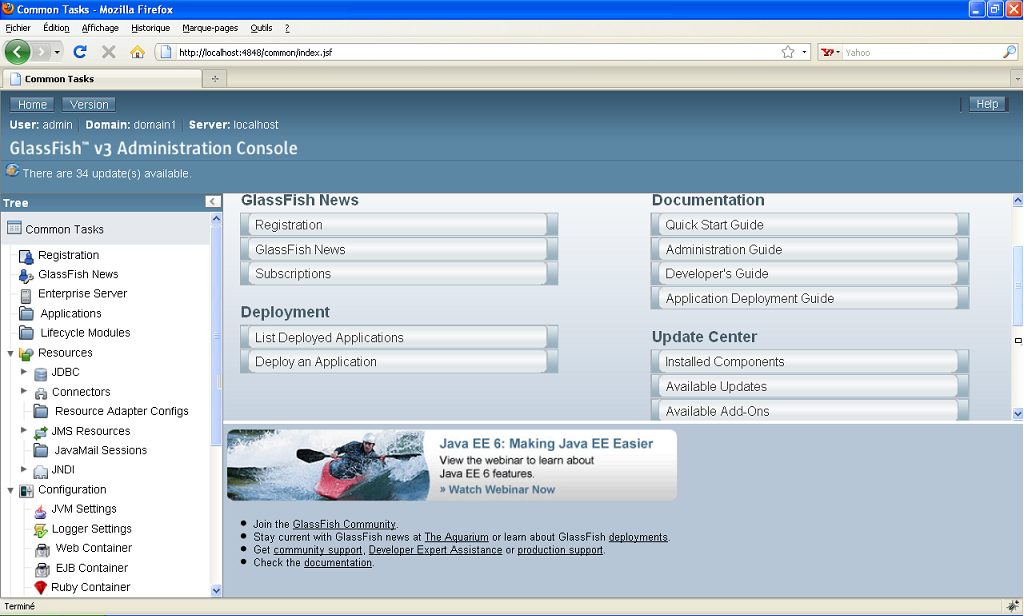Click the Ruby Container gem icon

[x=41, y=588]
